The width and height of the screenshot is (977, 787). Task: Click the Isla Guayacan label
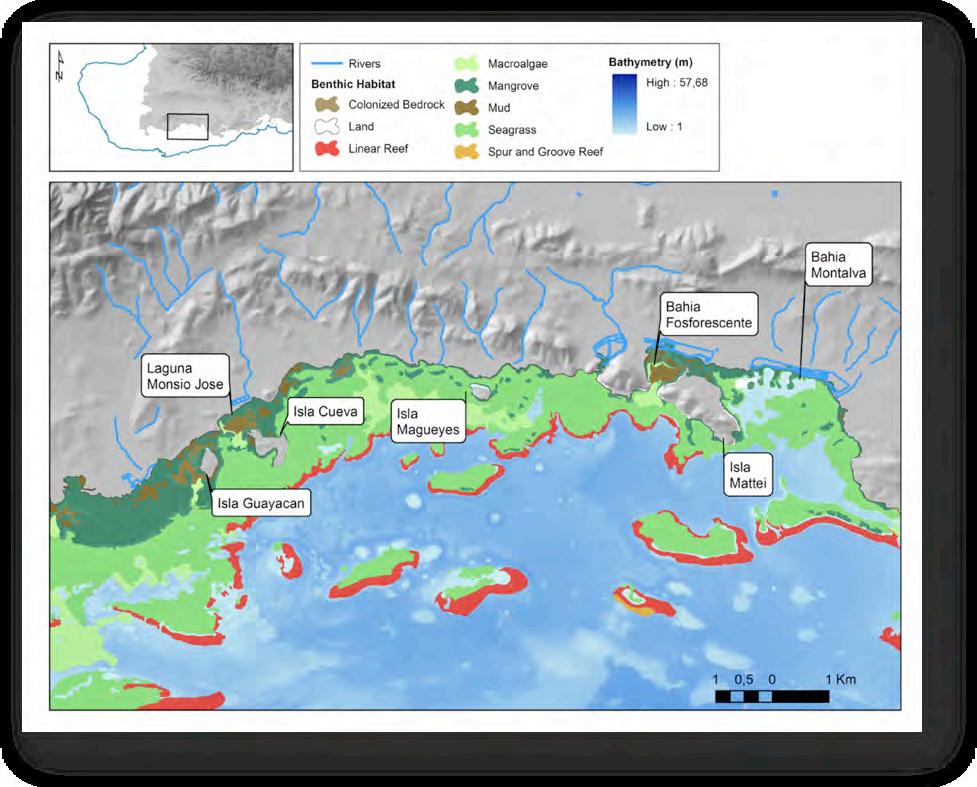[261, 503]
